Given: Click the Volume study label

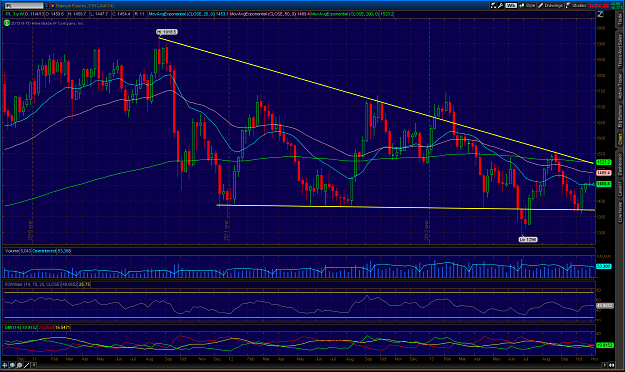Looking at the screenshot, I should click(x=12, y=251).
